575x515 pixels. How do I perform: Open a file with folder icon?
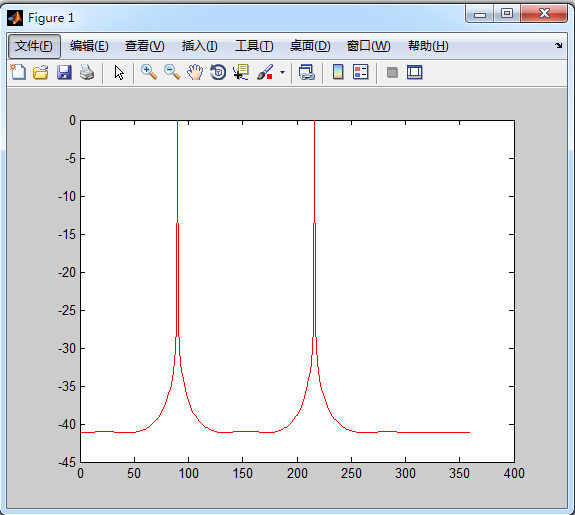41,72
